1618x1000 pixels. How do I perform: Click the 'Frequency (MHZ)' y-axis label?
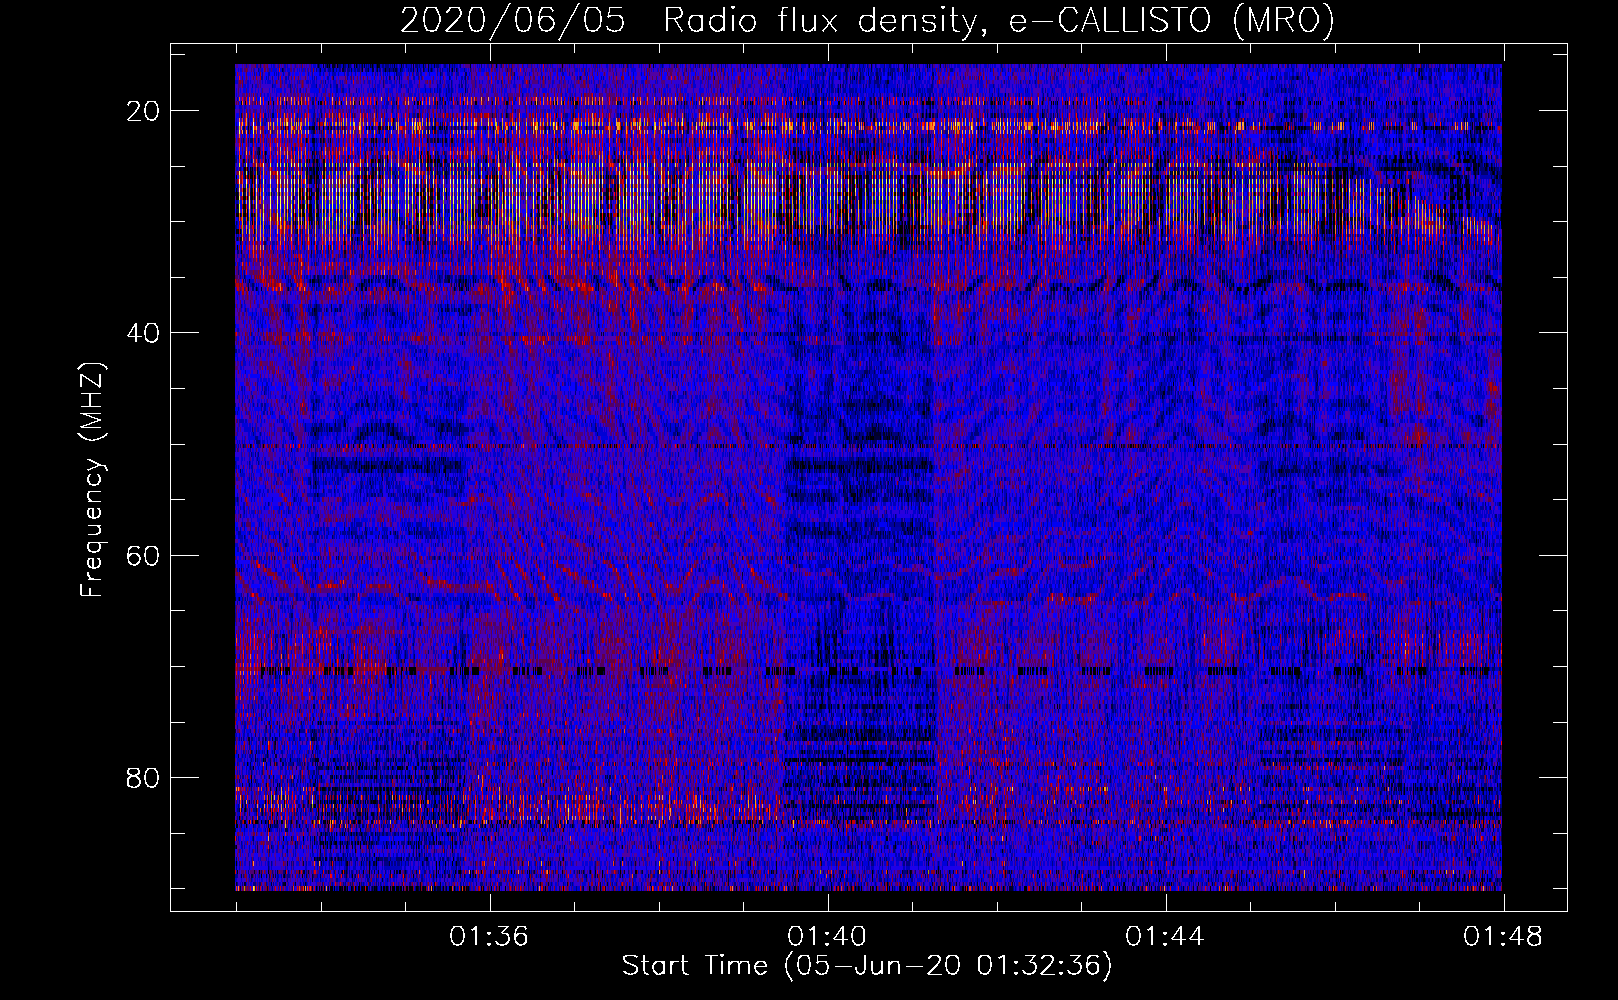[x=91, y=479]
